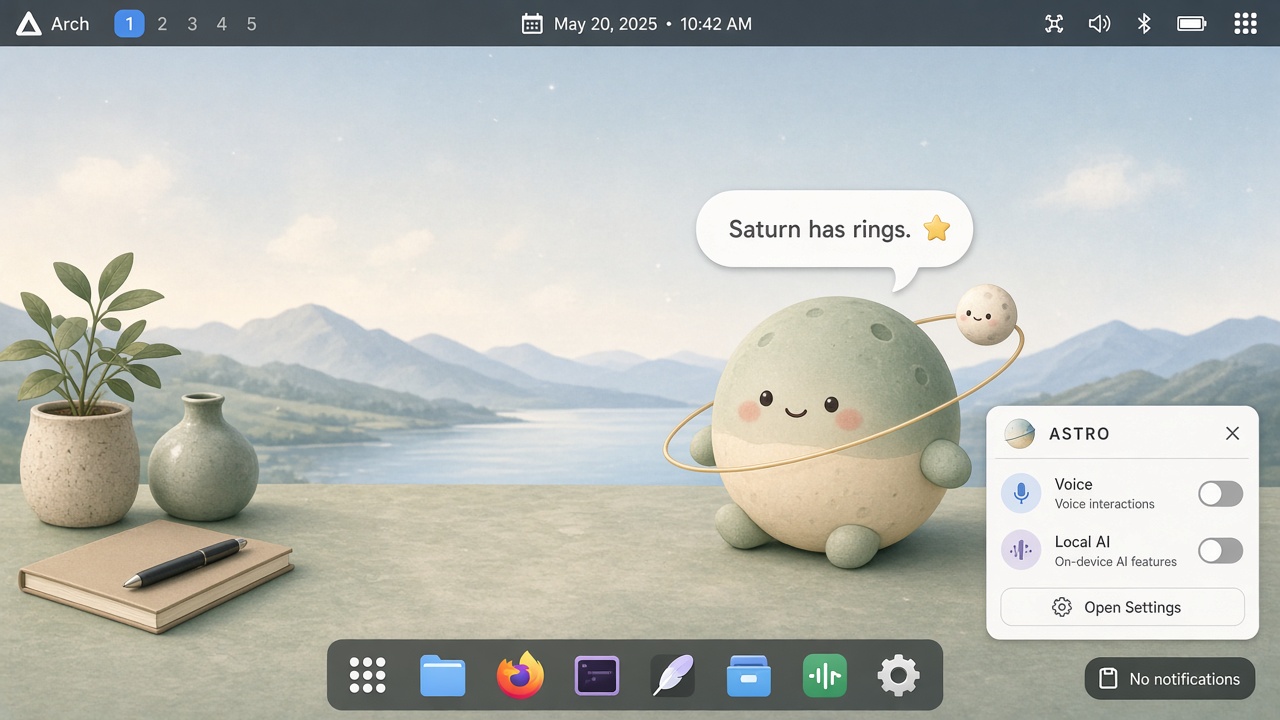1280x720 pixels.
Task: Click the No notifications button
Action: 1170,679
